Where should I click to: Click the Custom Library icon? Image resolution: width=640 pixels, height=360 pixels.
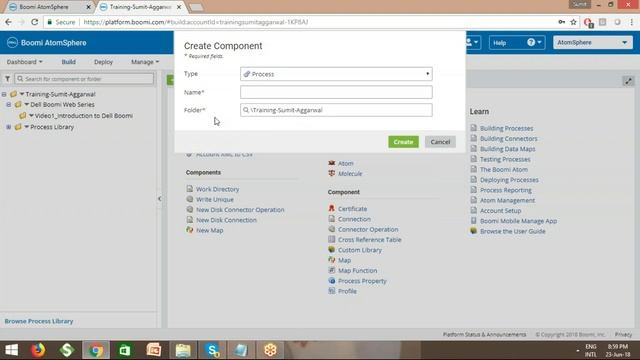tap(331, 249)
